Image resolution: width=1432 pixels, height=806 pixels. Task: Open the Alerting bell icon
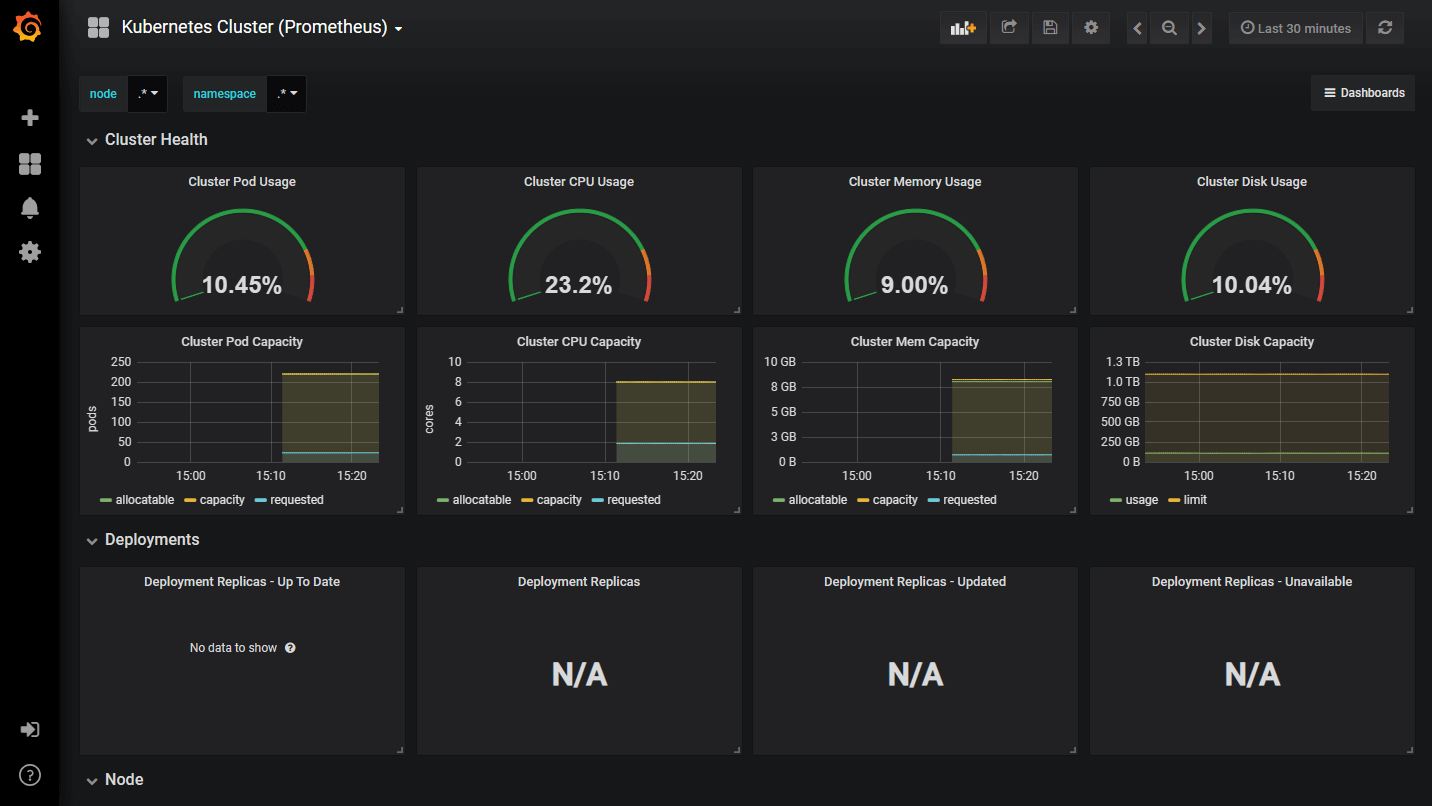coord(30,208)
